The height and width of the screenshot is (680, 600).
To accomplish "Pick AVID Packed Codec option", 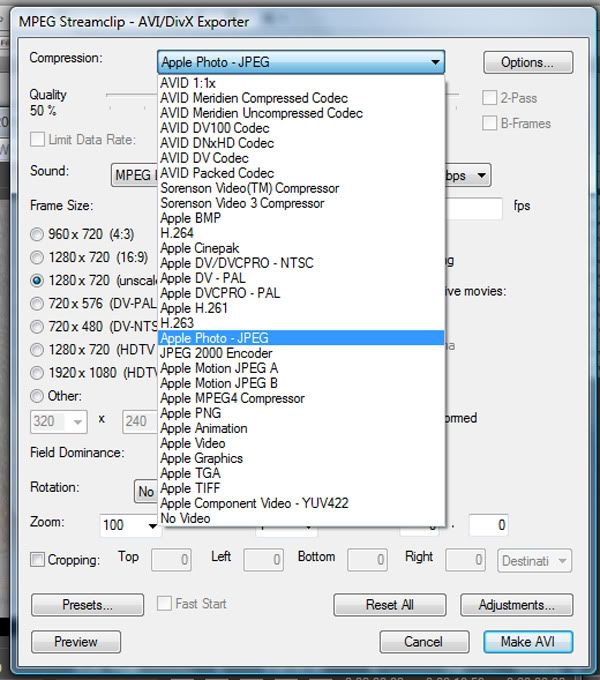I will coord(301,173).
